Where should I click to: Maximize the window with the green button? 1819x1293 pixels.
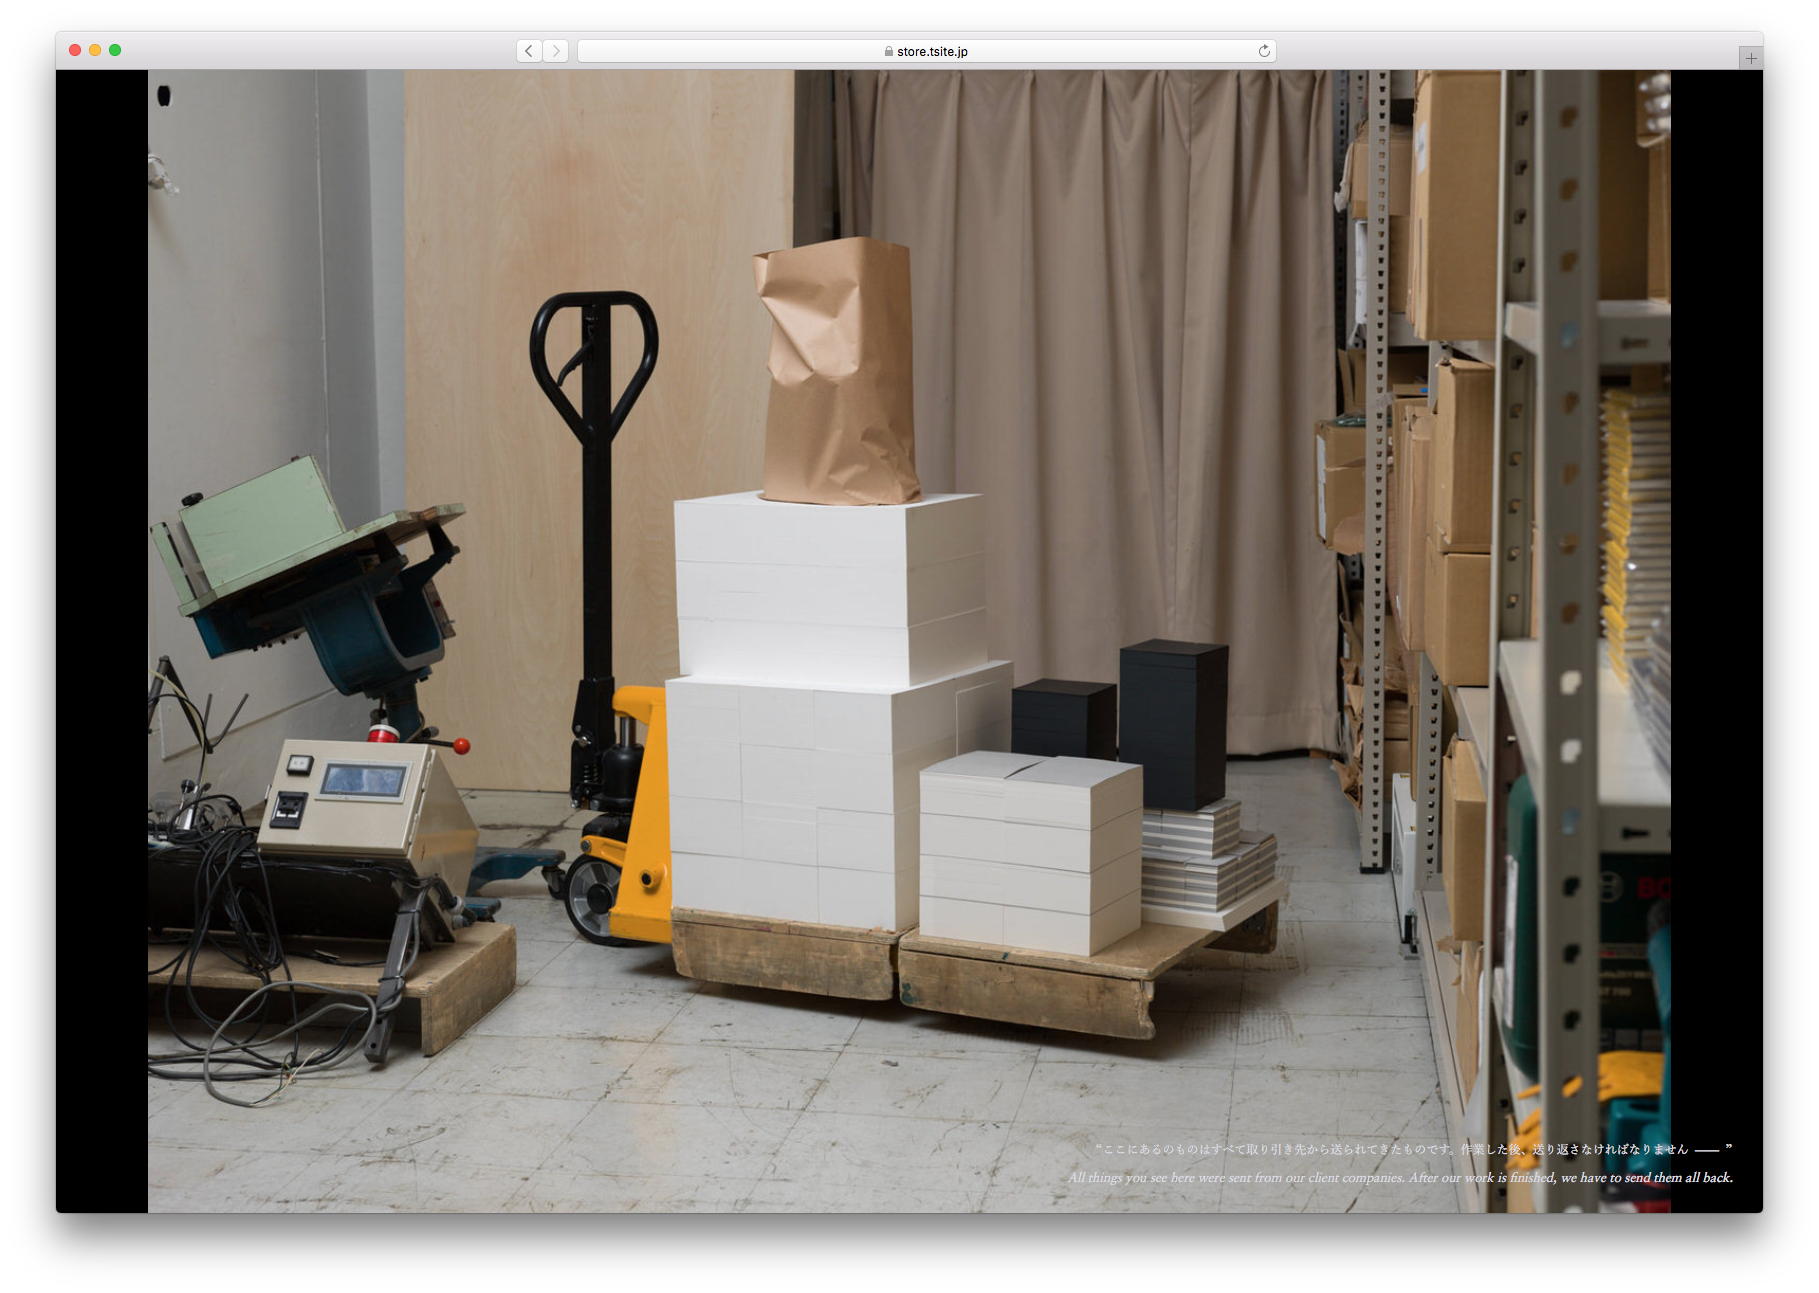(x=115, y=50)
